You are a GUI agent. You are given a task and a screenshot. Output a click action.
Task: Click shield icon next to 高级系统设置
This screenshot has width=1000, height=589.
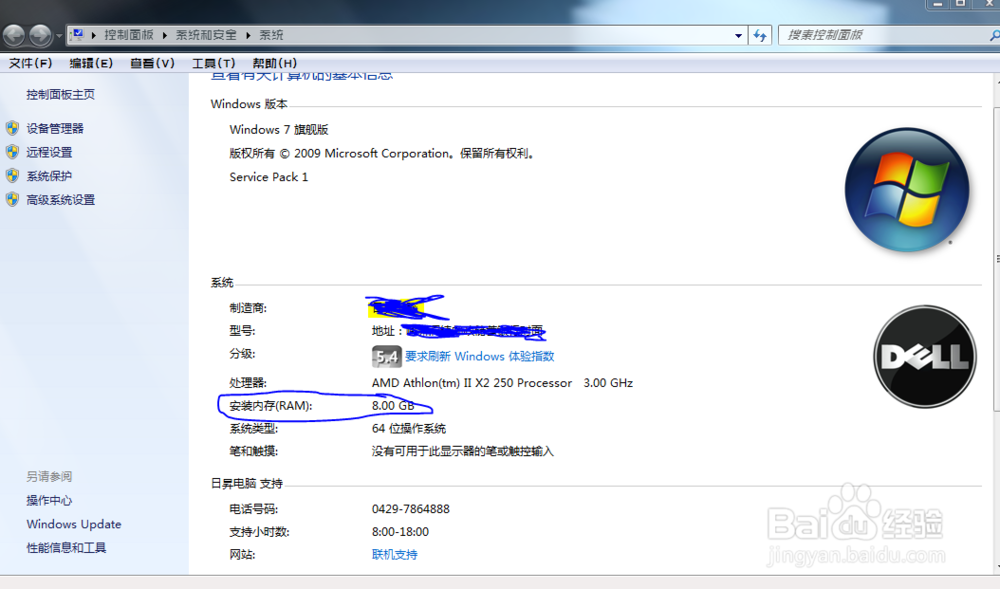coord(12,200)
